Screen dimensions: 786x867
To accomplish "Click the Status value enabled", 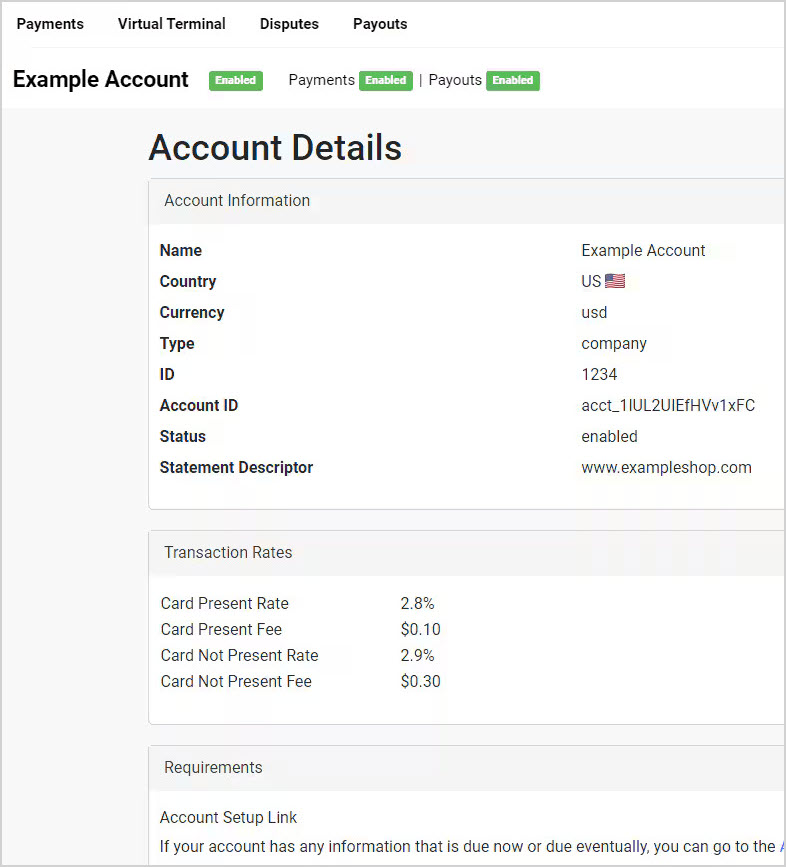I will pyautogui.click(x=609, y=437).
